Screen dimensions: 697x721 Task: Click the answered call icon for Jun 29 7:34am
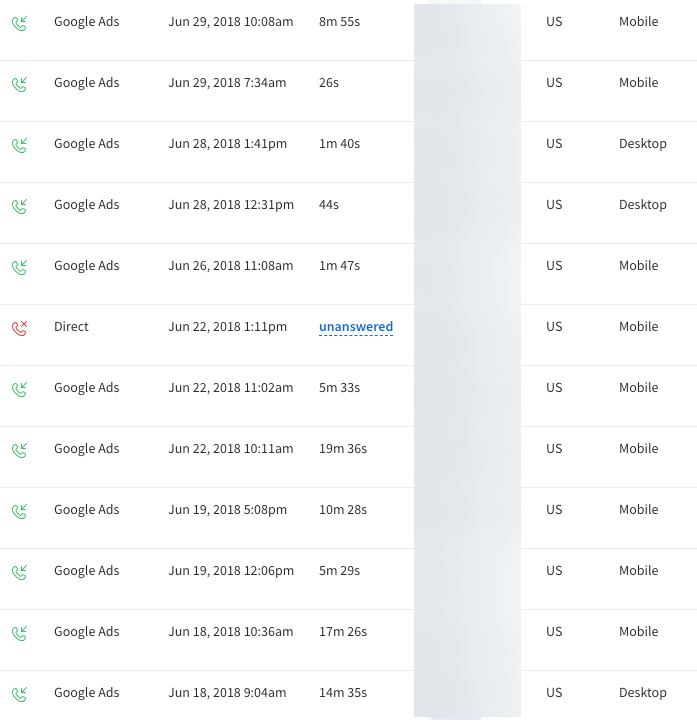tap(19, 83)
